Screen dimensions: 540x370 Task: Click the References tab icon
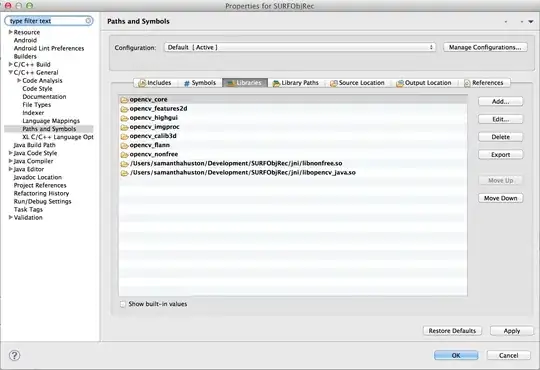tap(467, 83)
